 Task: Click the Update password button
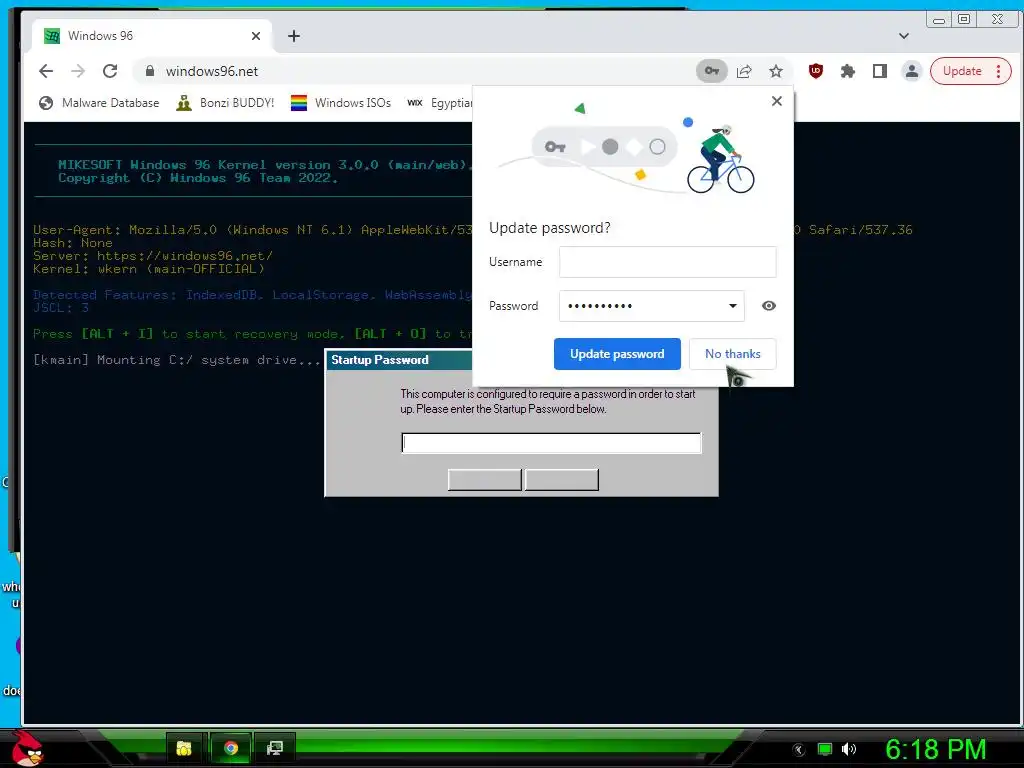[x=617, y=354]
